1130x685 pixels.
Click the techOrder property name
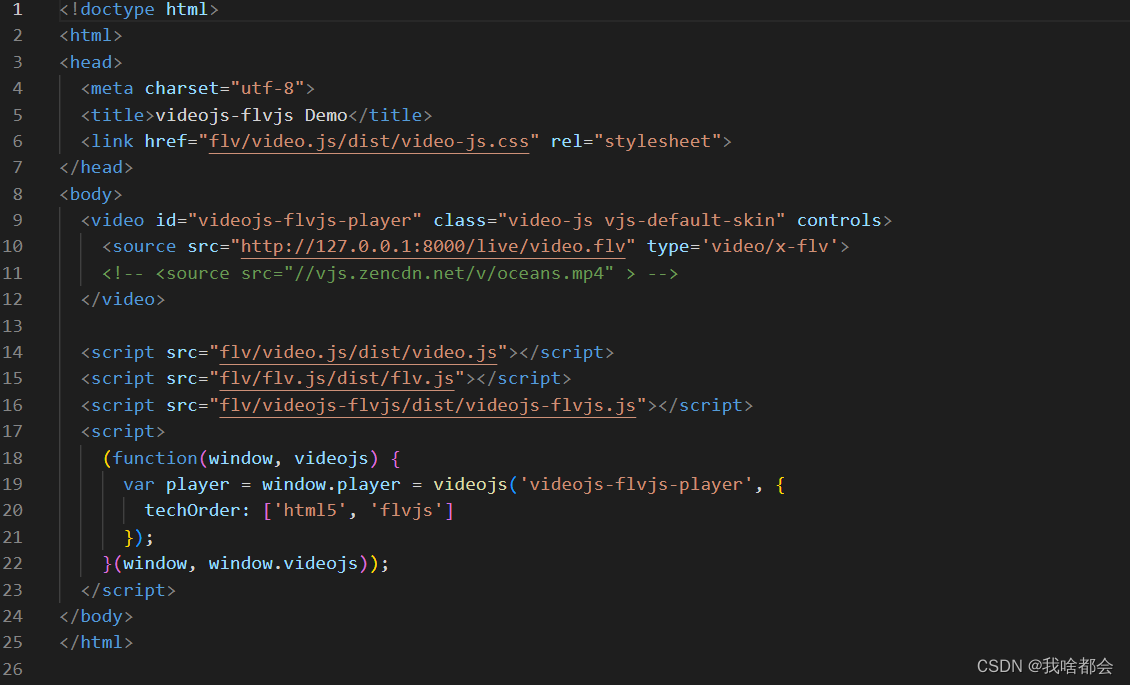[192, 511]
